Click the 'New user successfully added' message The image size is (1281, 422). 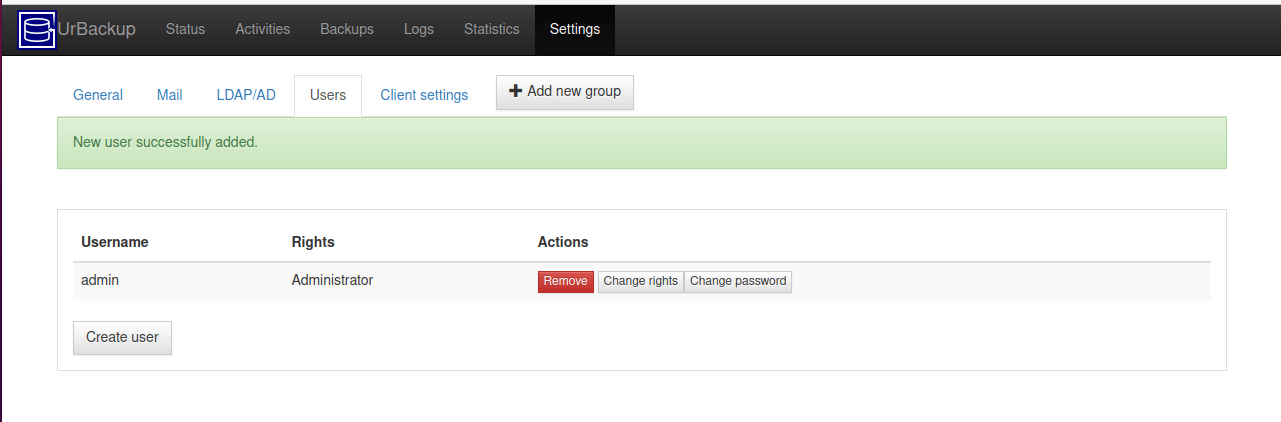pyautogui.click(x=166, y=142)
